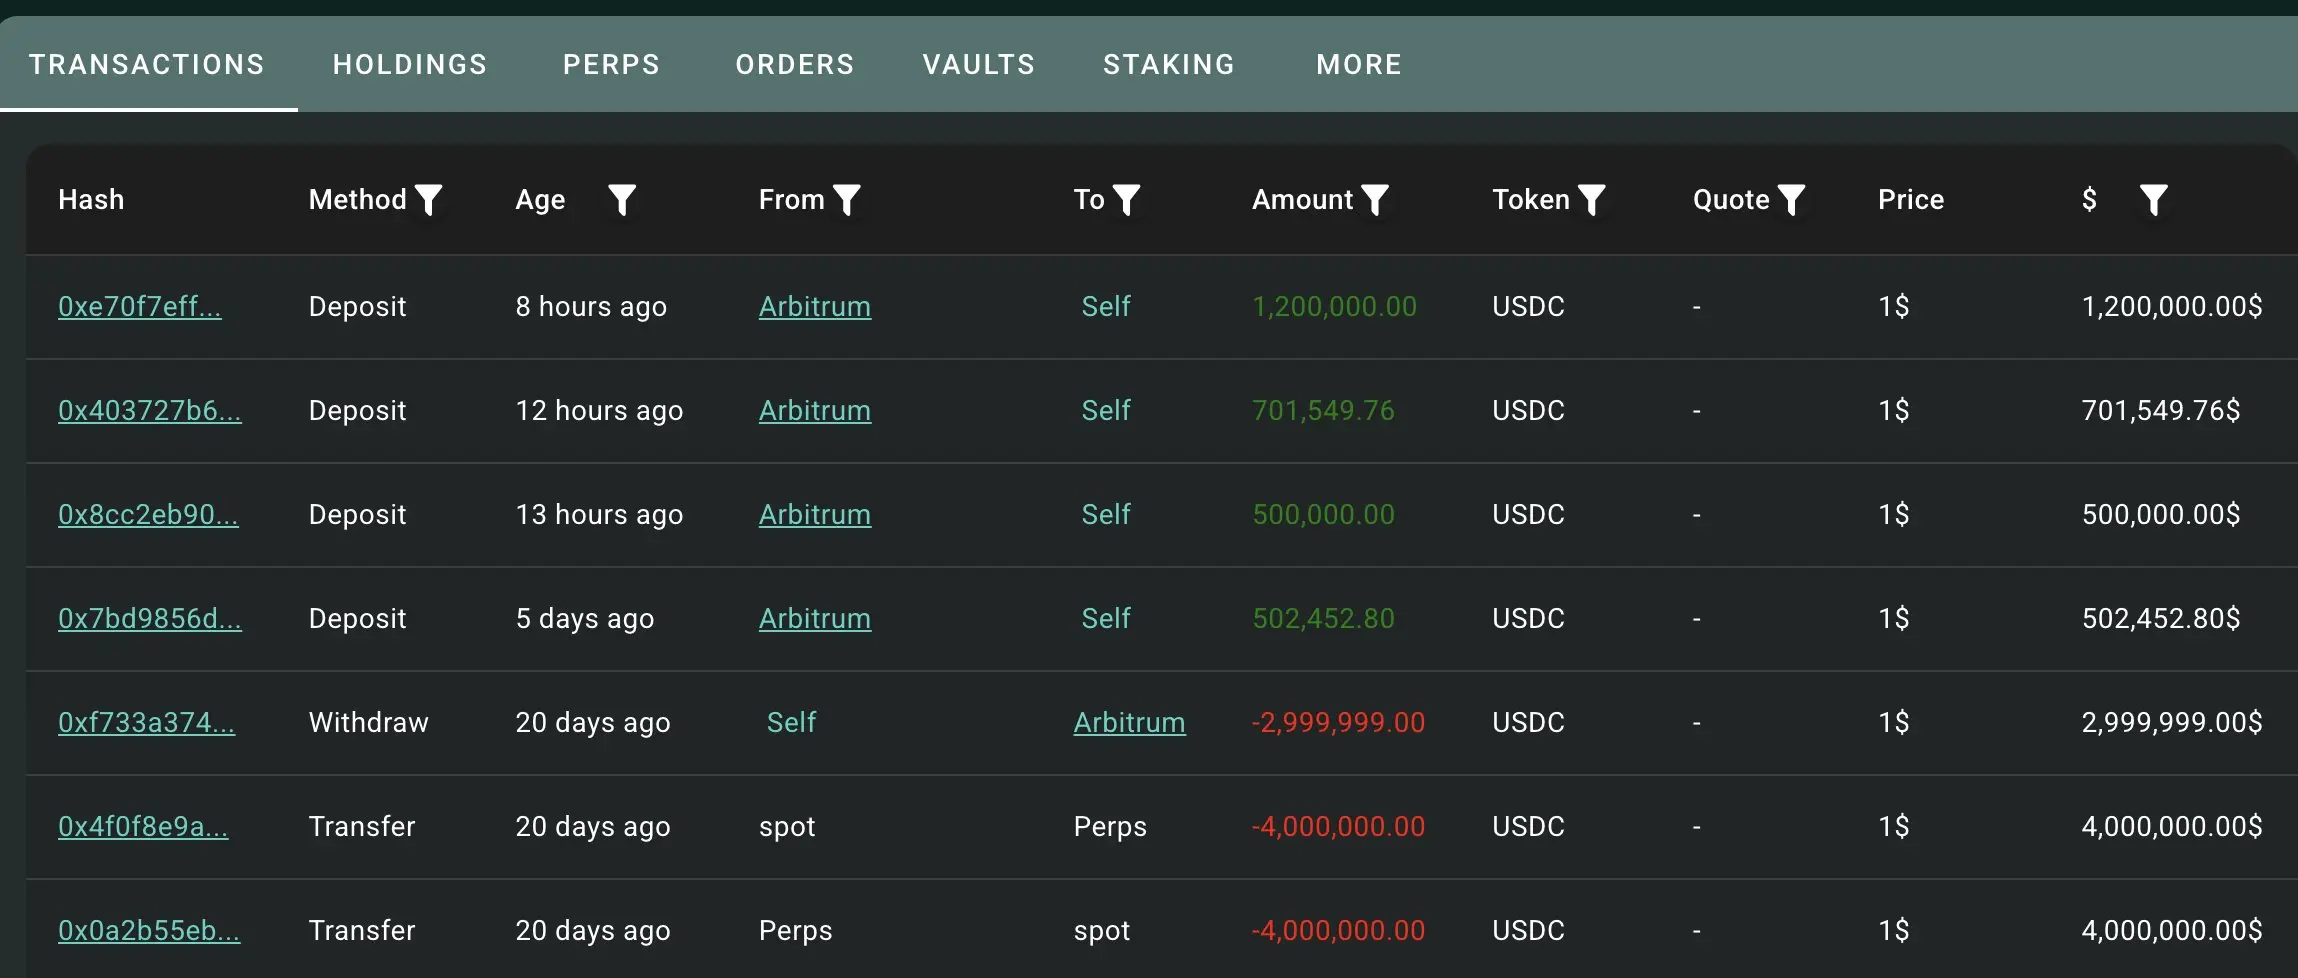Click Arbitrum in the 12 hours ago row
The height and width of the screenshot is (978, 2298).
coord(815,411)
